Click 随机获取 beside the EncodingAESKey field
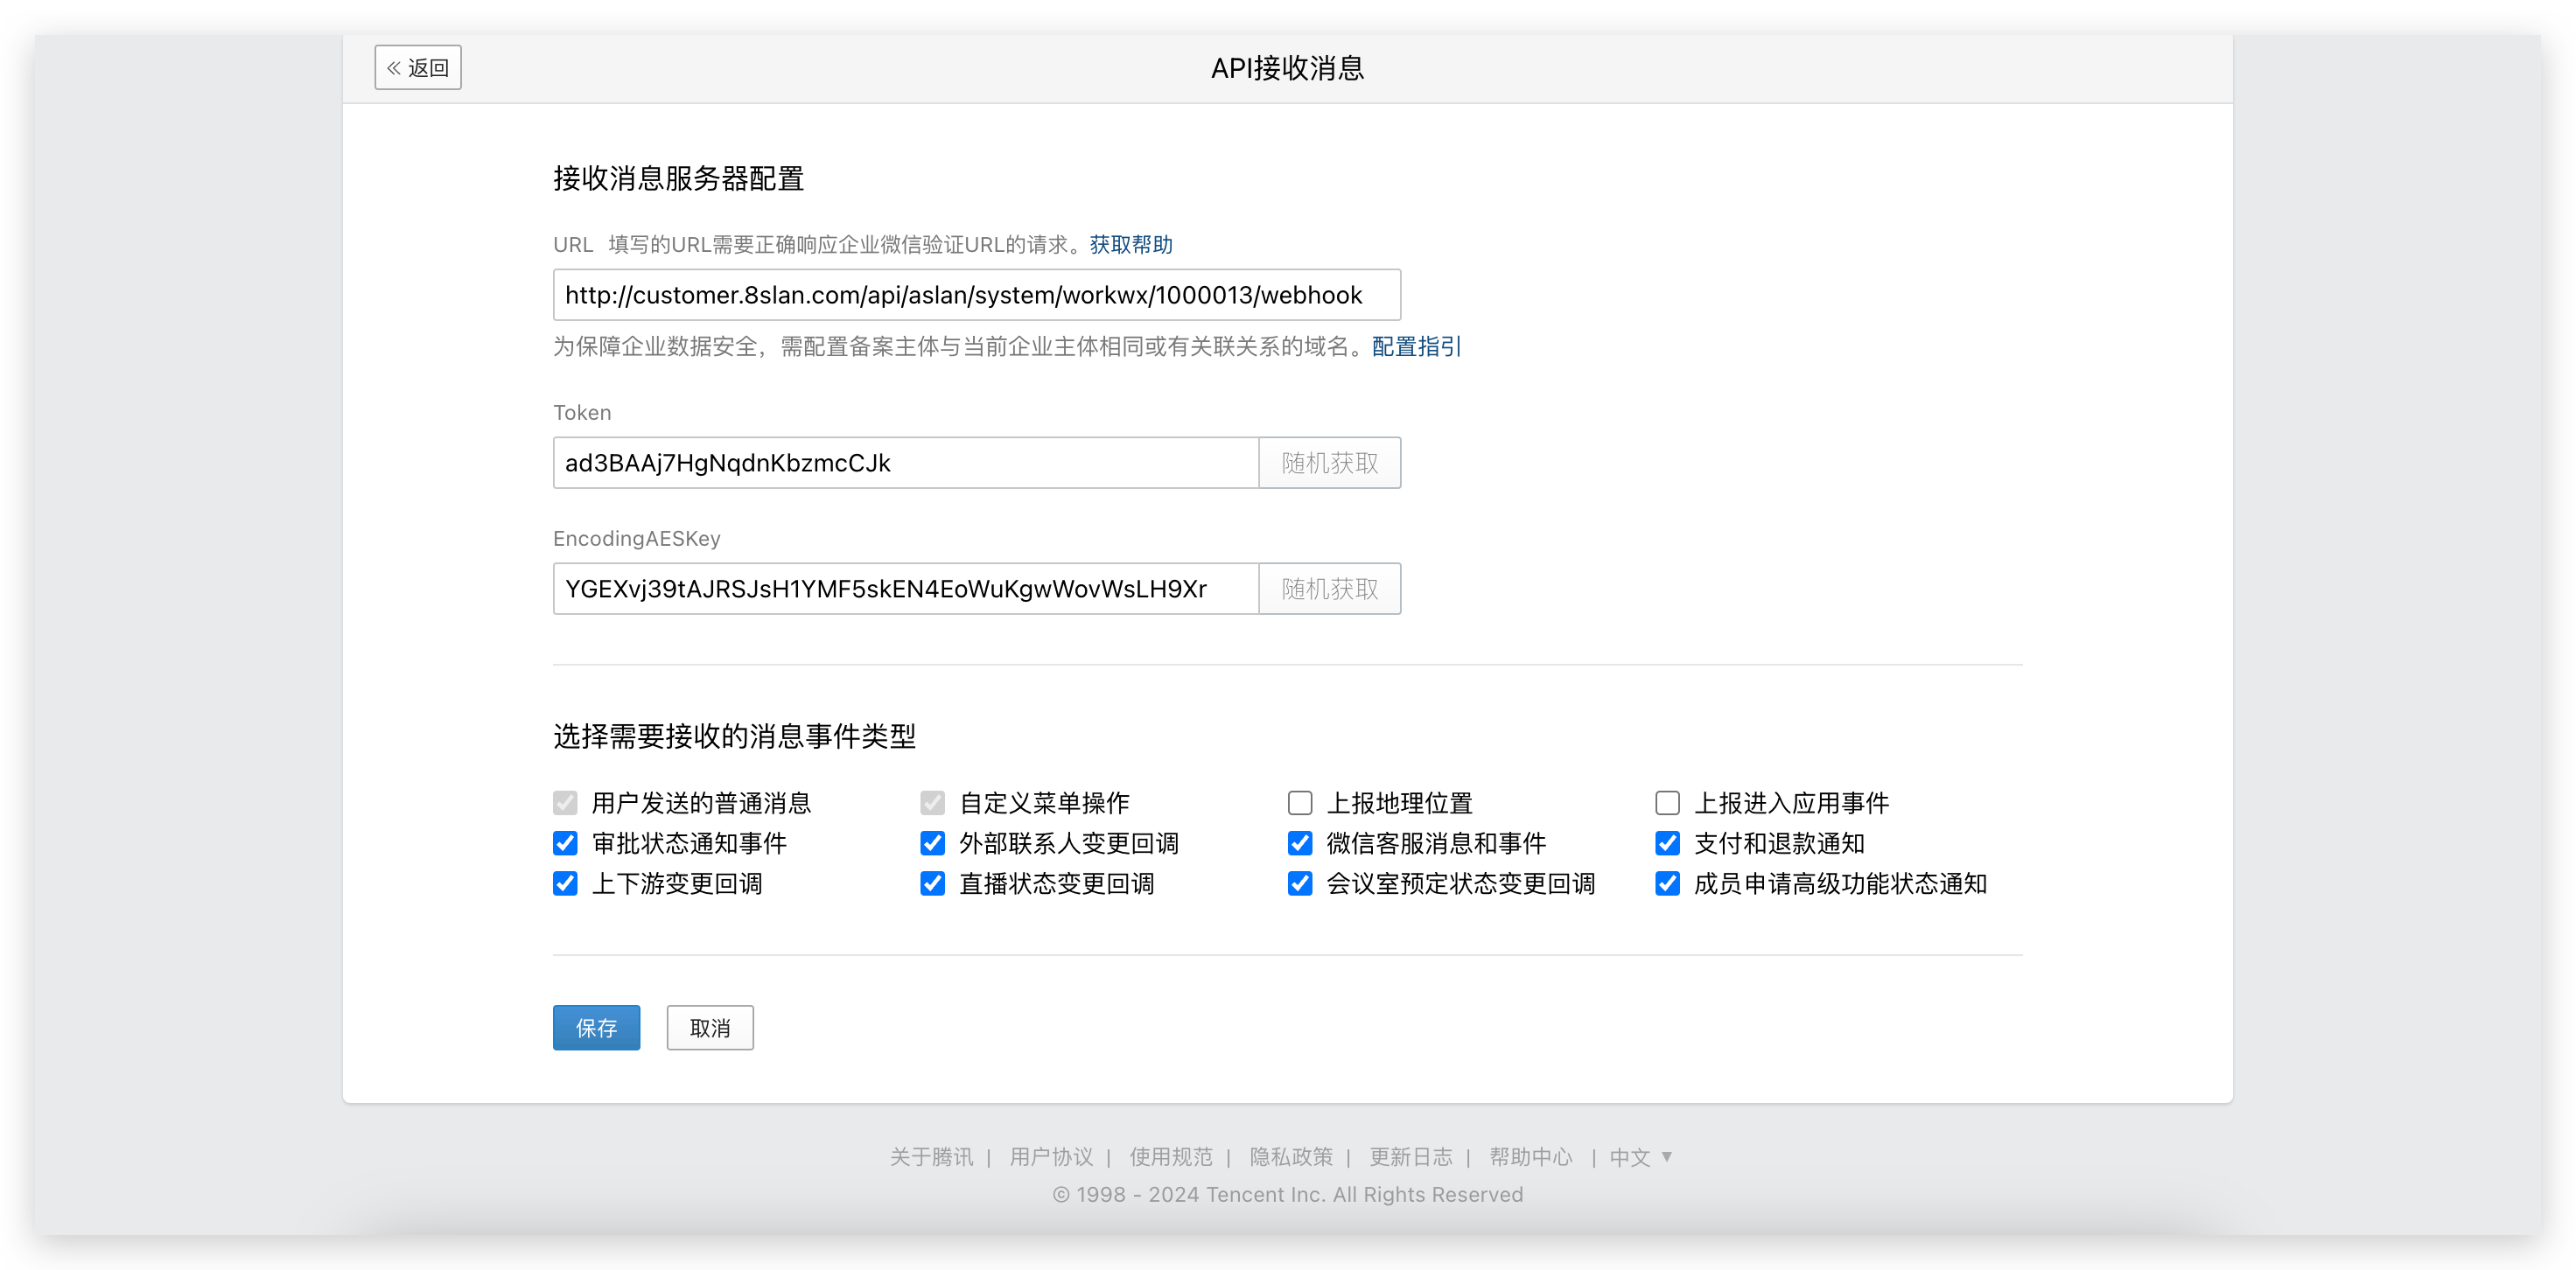2576x1270 pixels. coord(1329,589)
